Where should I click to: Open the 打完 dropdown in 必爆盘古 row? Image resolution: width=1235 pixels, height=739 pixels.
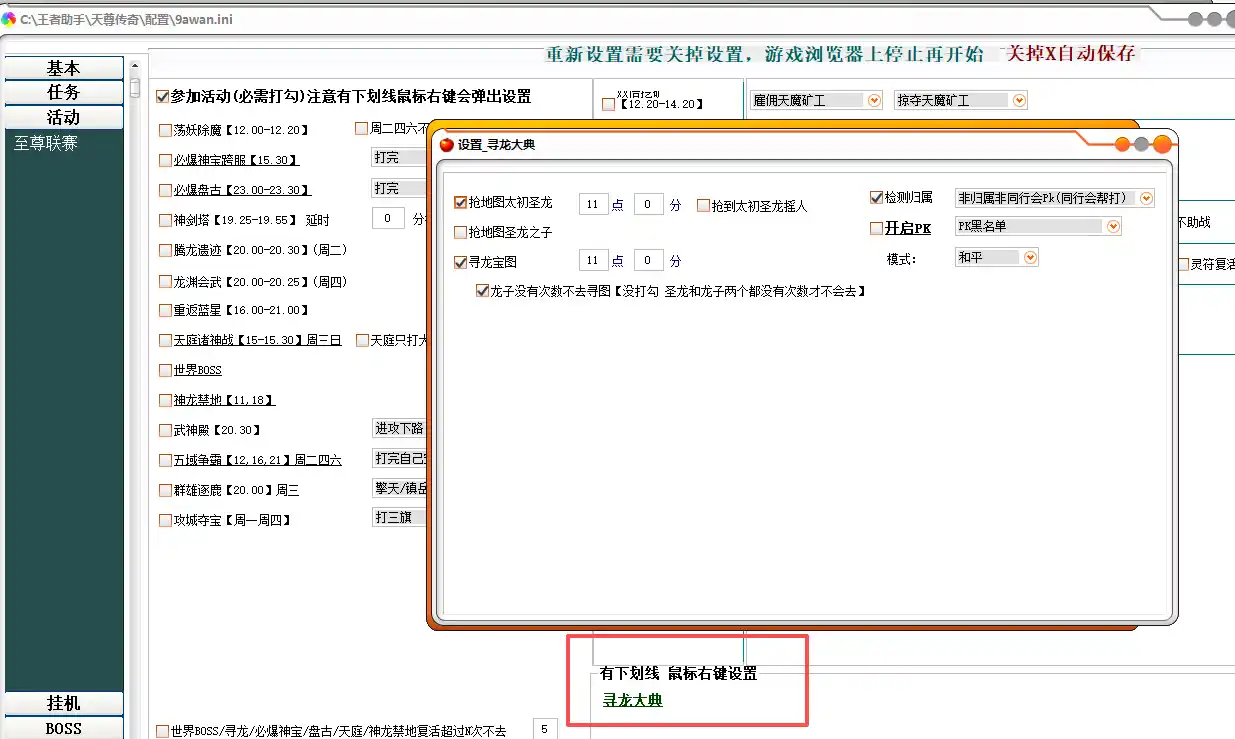point(399,188)
